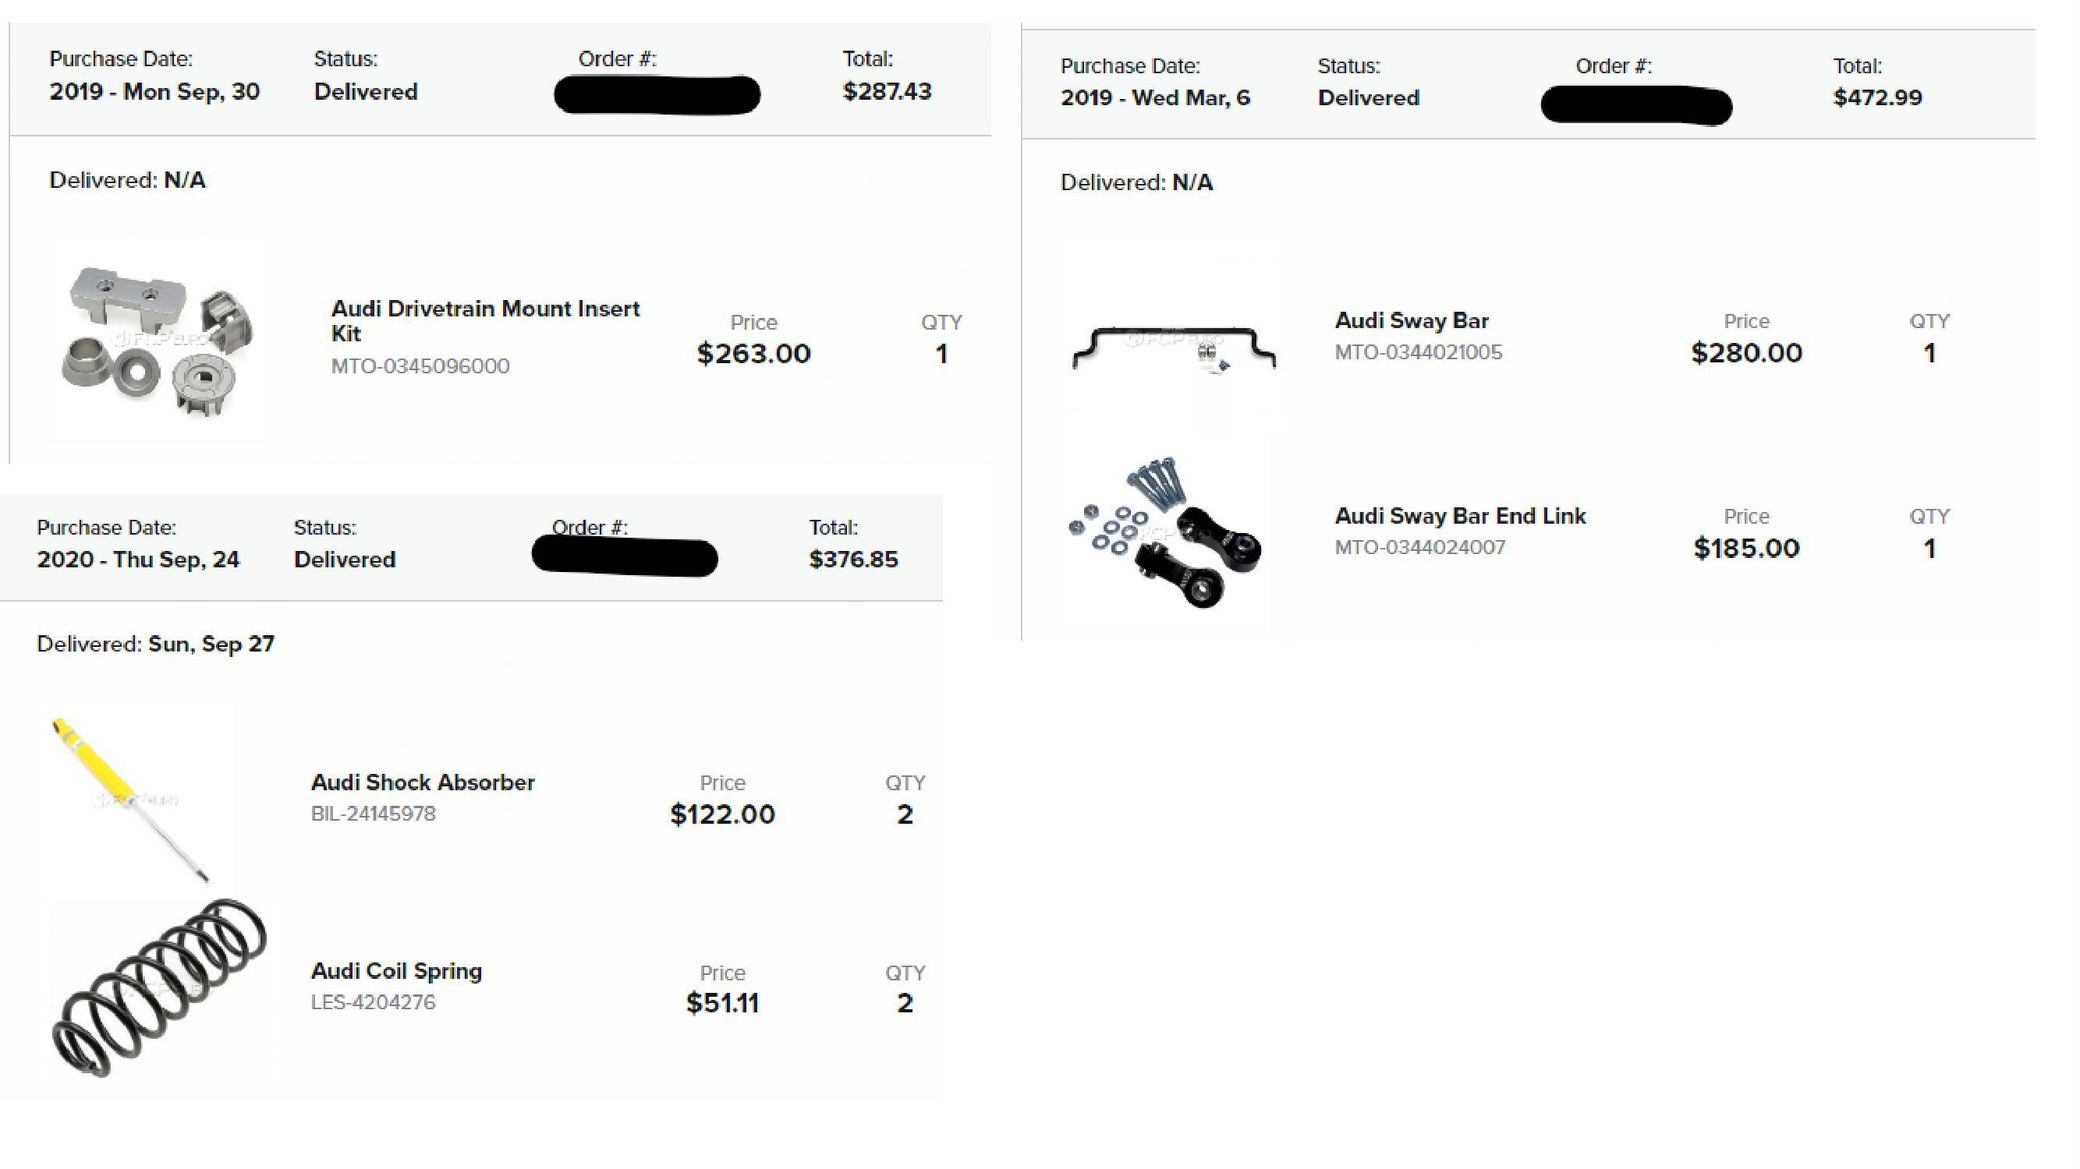This screenshot has width=2080, height=1169.
Task: Open the Audi Sway Bar product link
Action: pos(1411,321)
